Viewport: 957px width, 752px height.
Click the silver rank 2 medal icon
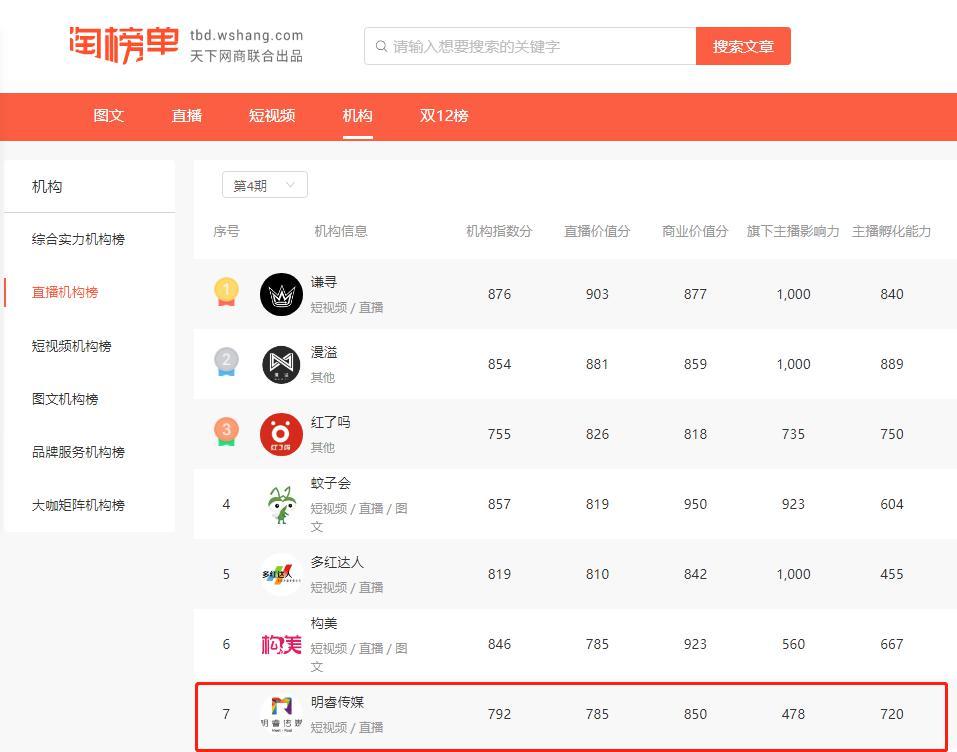point(226,362)
